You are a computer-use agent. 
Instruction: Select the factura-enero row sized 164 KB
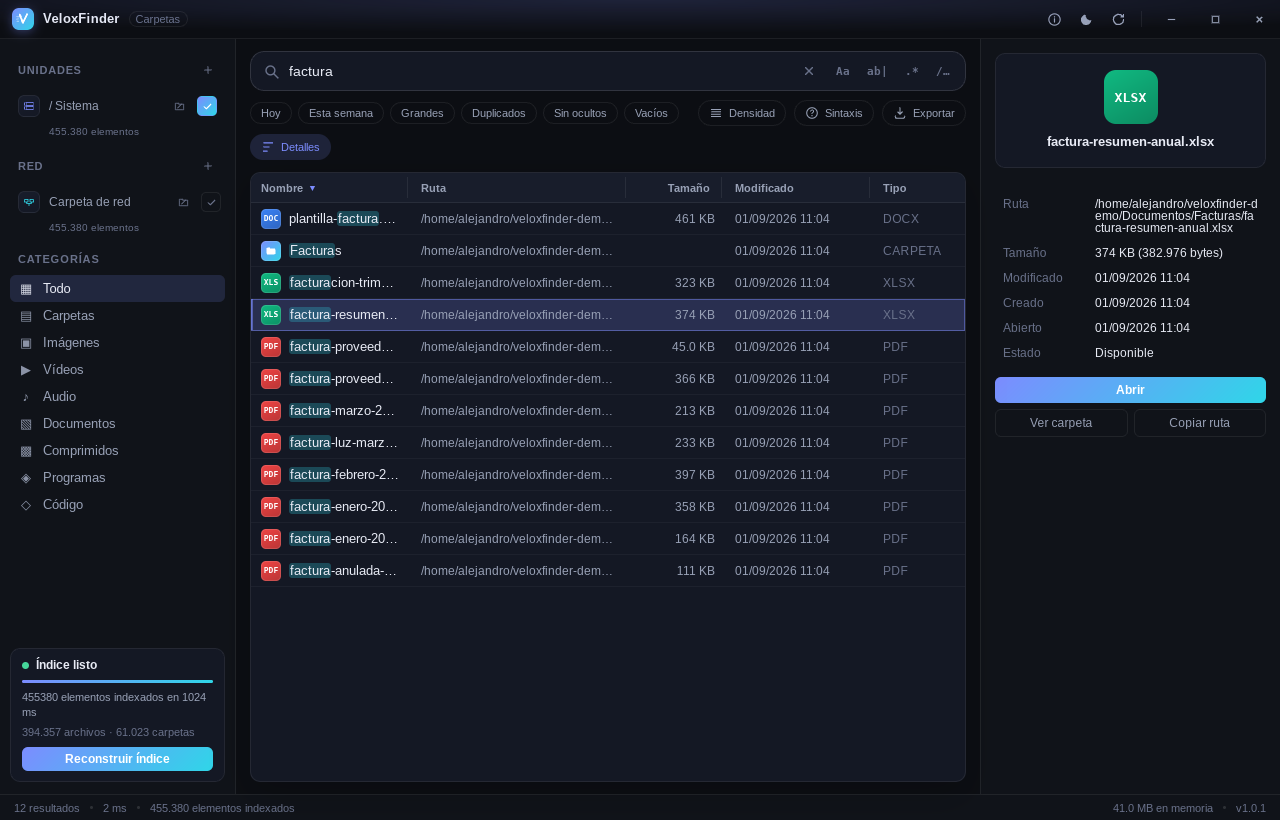pos(608,539)
